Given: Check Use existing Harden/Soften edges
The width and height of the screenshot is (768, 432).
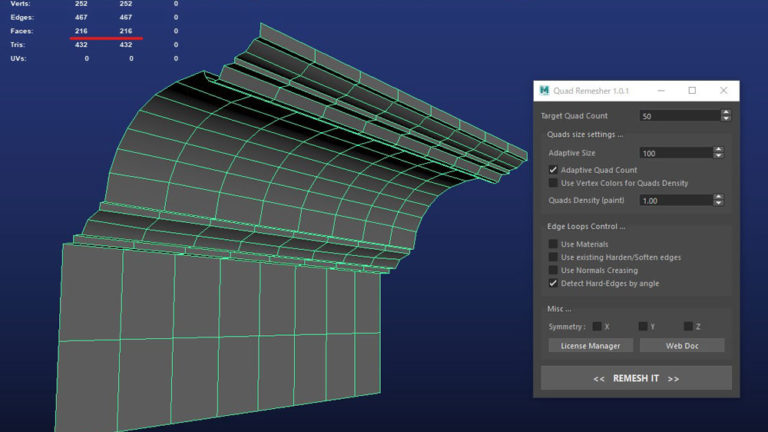Looking at the screenshot, I should [553, 257].
